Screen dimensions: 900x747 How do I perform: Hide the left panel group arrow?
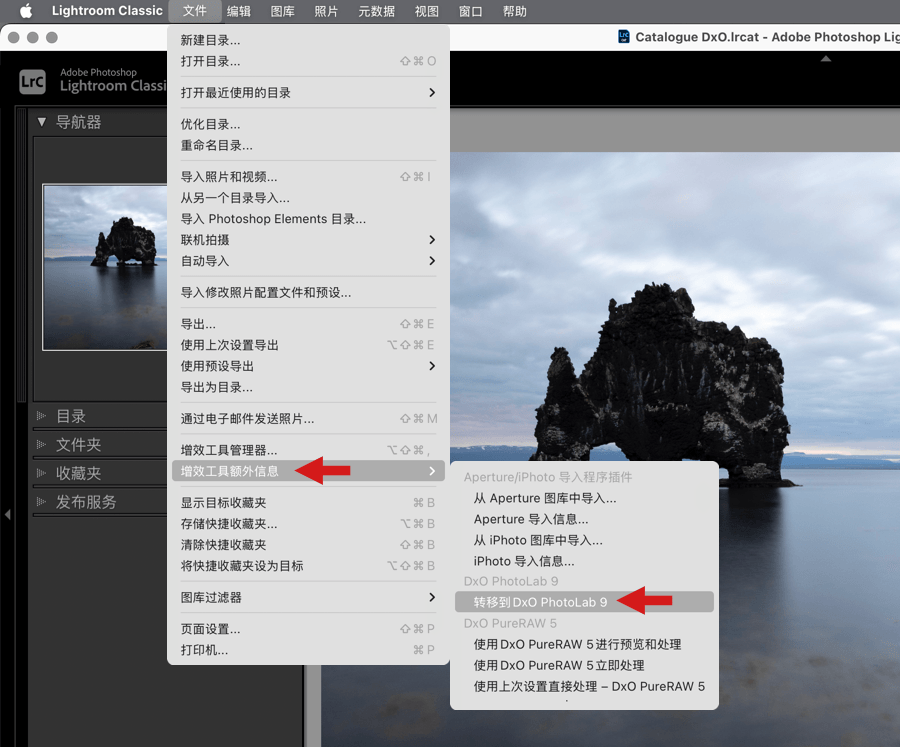pos(7,514)
